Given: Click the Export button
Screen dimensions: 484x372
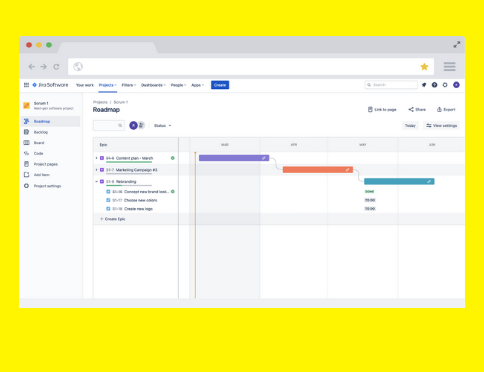Looking at the screenshot, I should click(x=446, y=109).
